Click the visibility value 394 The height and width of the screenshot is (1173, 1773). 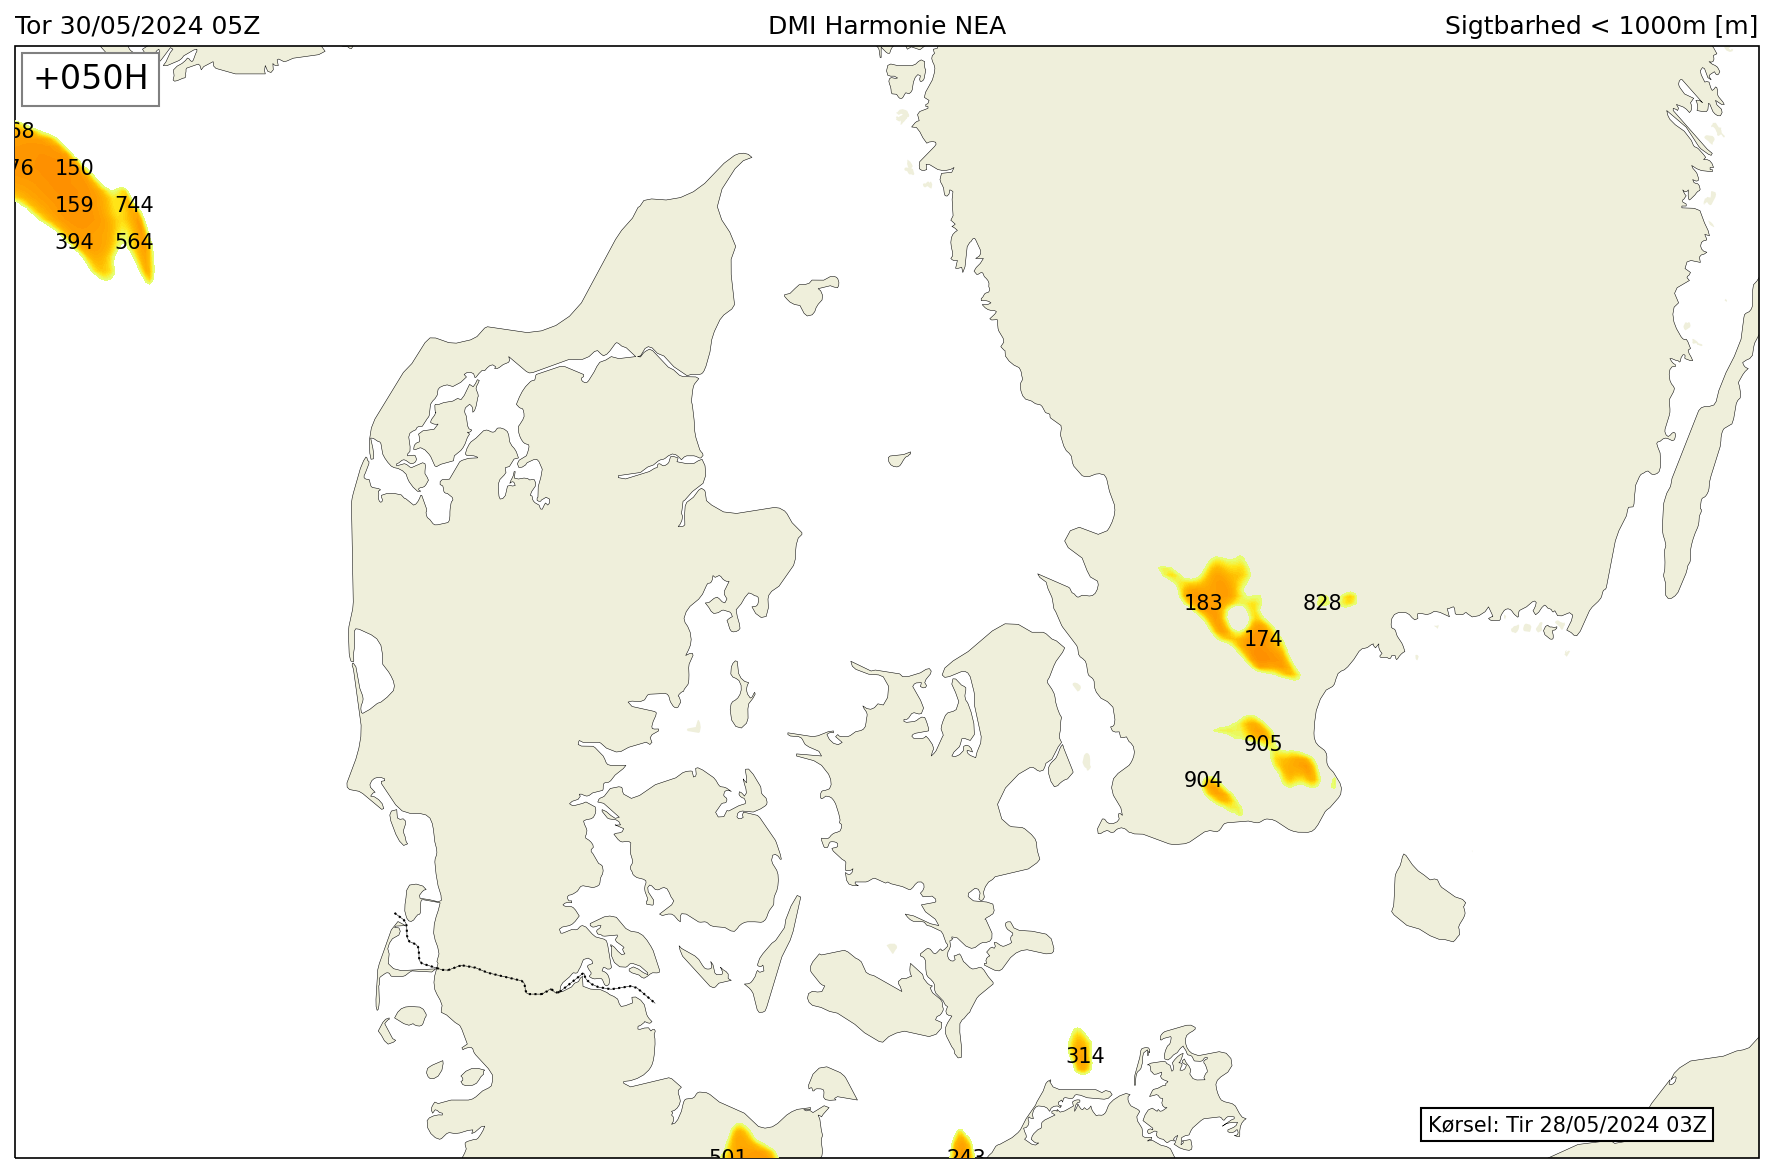pos(74,242)
